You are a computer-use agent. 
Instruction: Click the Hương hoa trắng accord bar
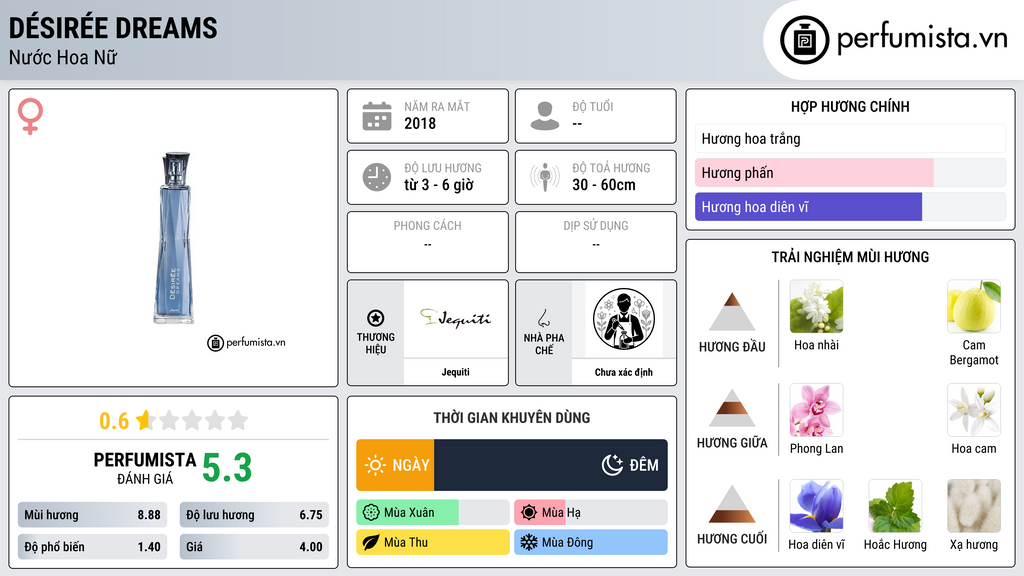point(850,138)
